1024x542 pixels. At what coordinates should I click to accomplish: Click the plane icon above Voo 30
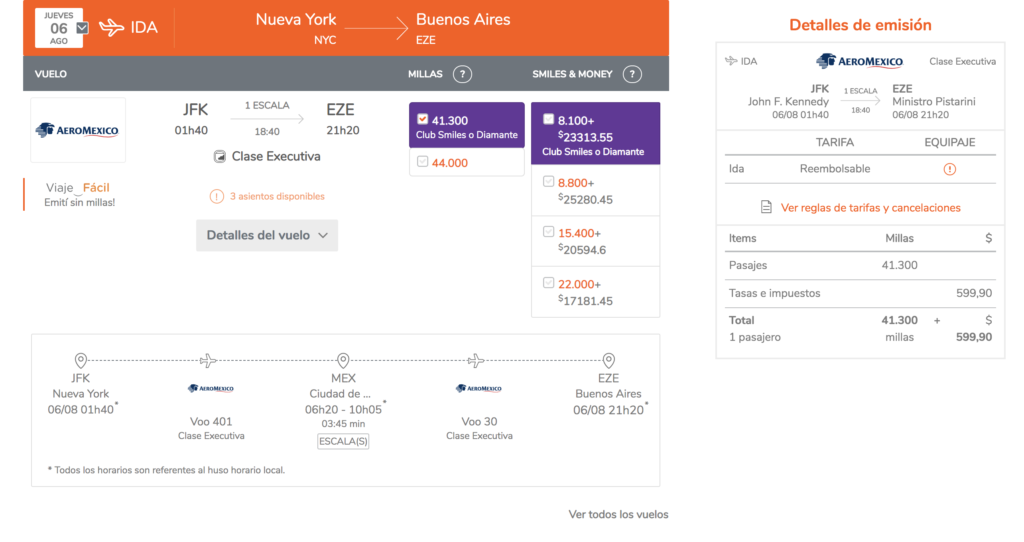[x=476, y=360]
